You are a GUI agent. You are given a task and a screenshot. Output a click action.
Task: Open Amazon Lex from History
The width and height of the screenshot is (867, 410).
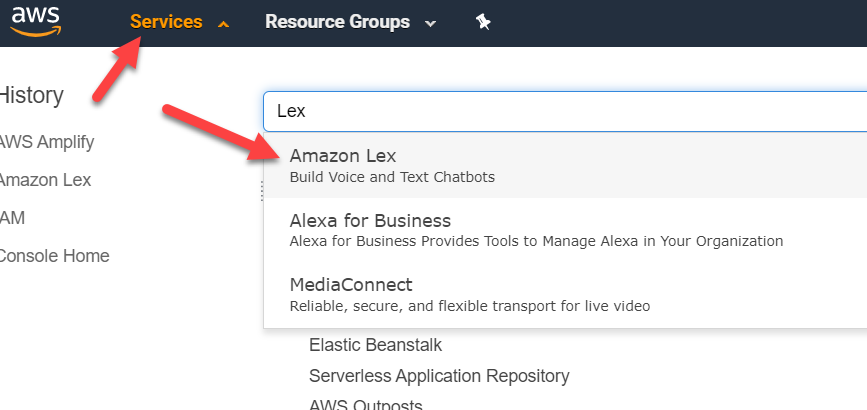45,180
